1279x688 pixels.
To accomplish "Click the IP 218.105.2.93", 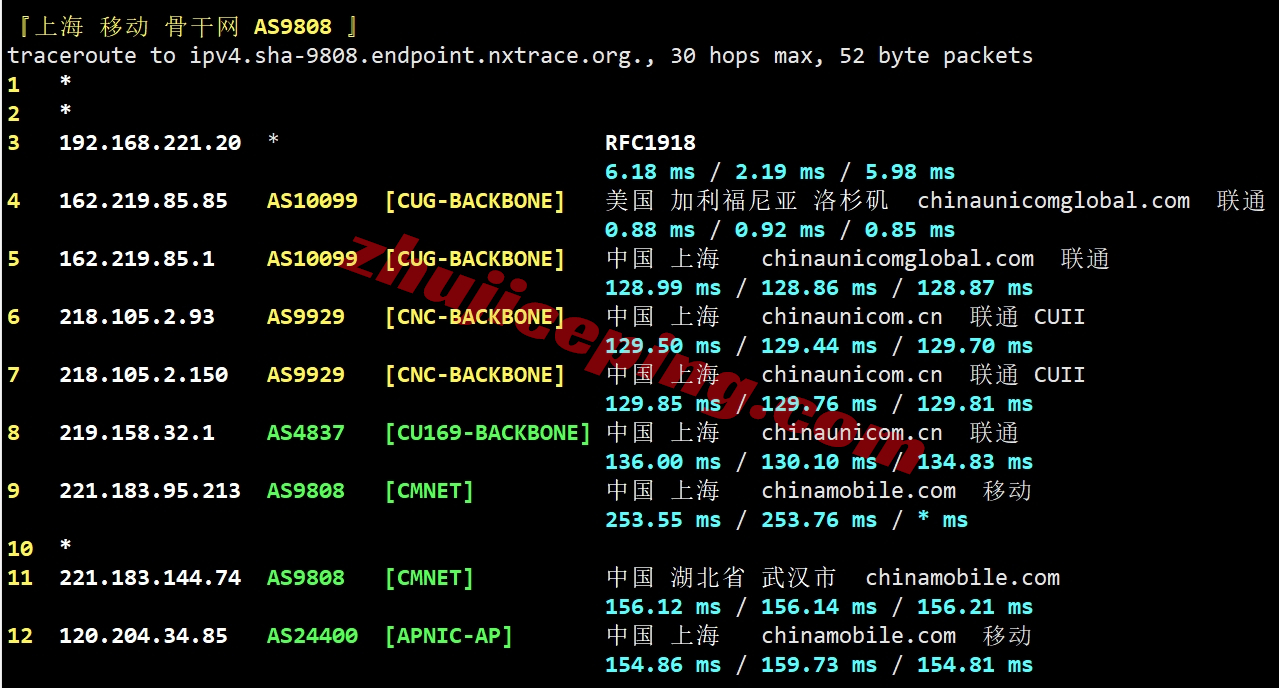I will [x=137, y=317].
